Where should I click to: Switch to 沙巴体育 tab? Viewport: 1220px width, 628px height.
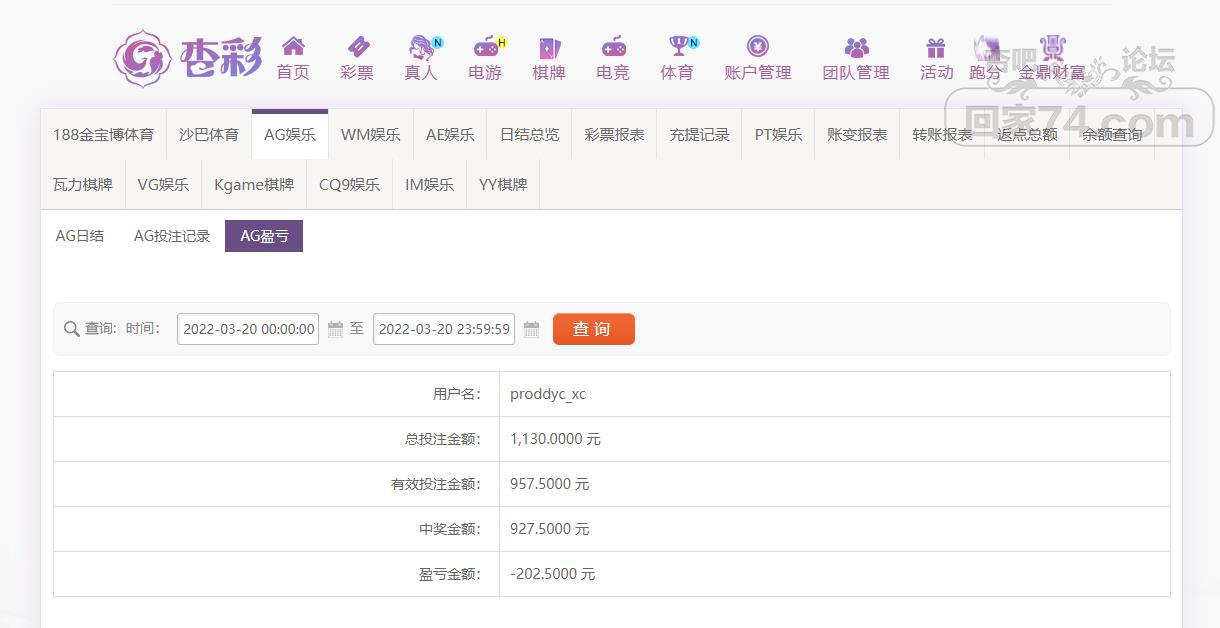[209, 134]
